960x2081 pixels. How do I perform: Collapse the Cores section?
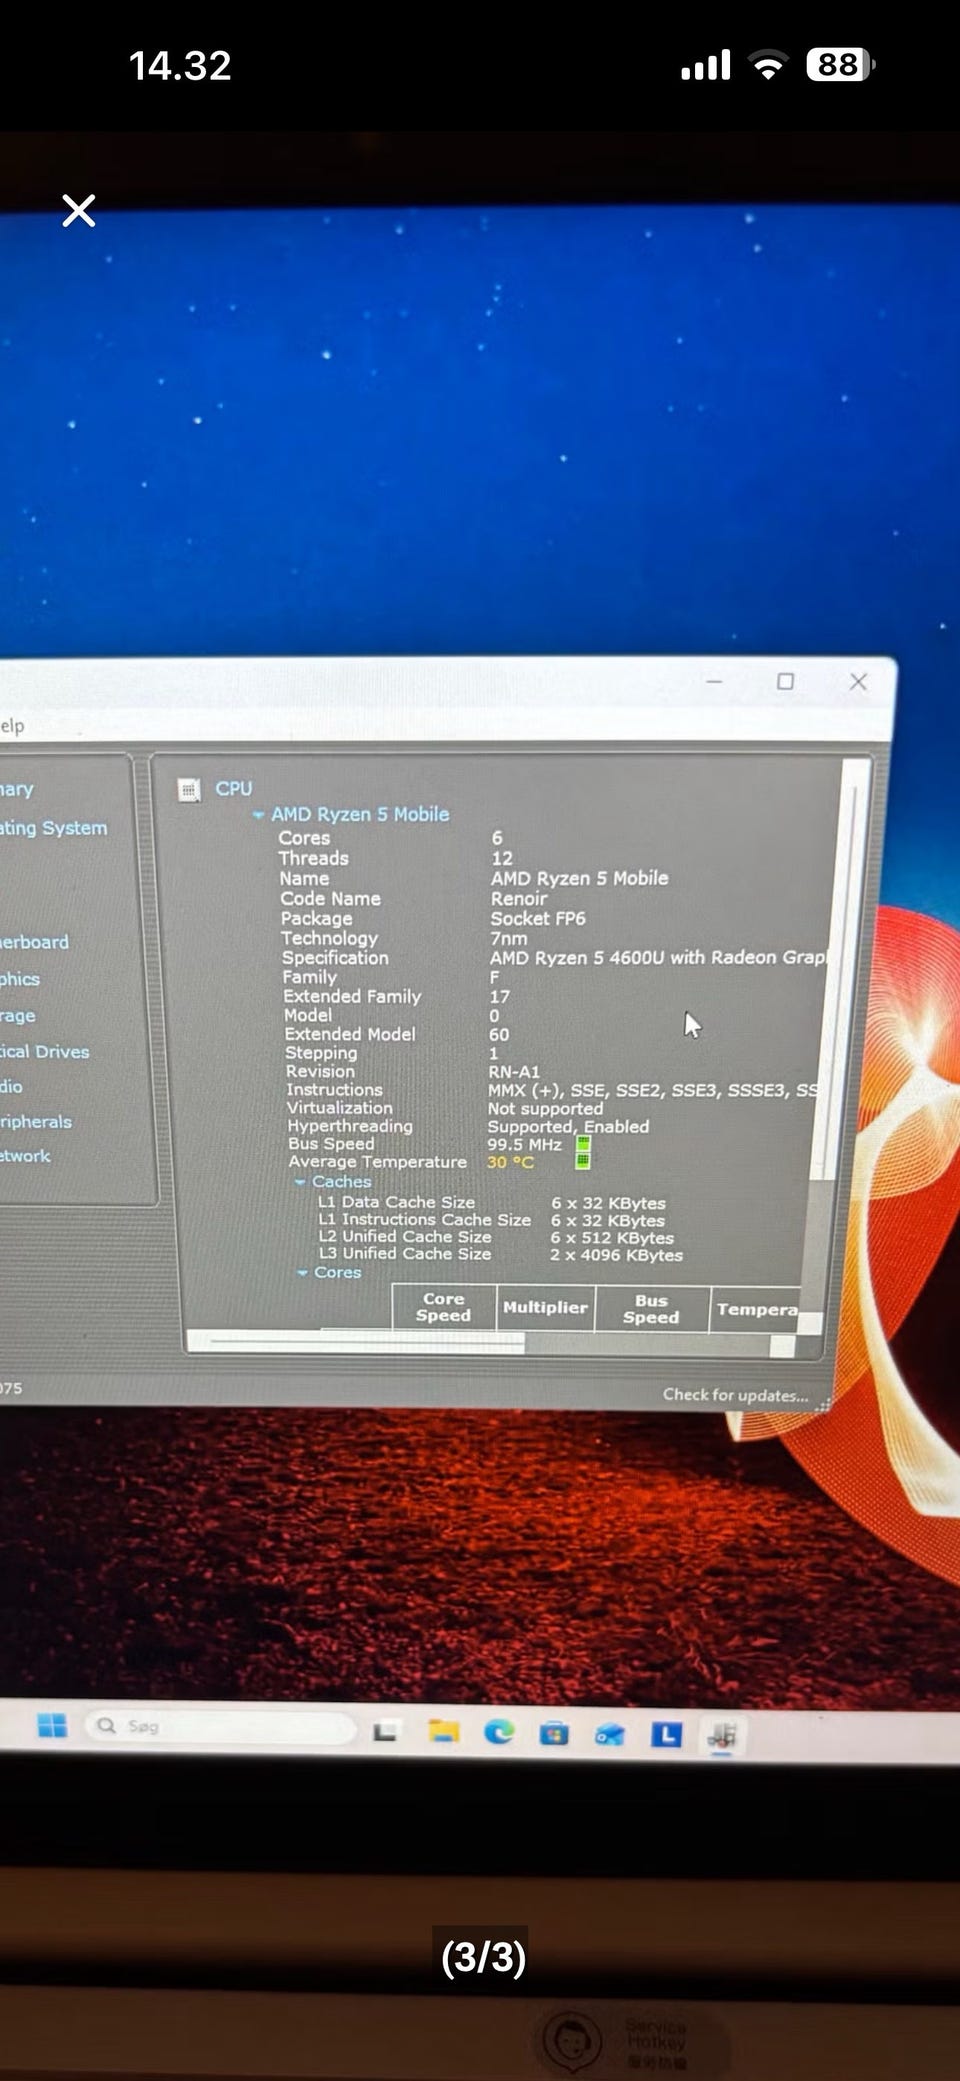(x=302, y=1273)
